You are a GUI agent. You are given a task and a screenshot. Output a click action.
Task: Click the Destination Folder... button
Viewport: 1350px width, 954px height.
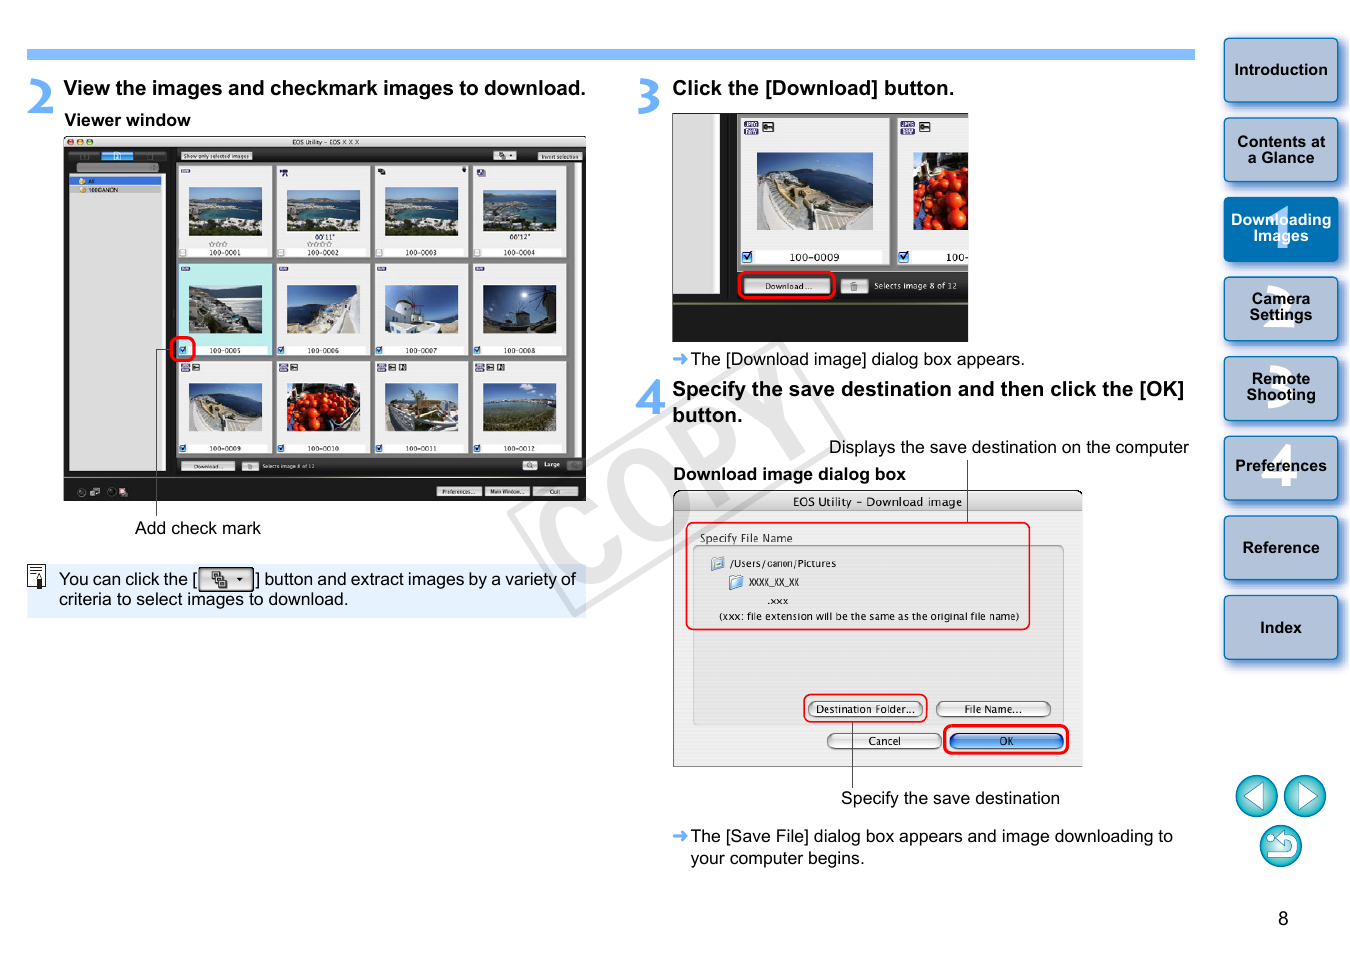(x=865, y=709)
